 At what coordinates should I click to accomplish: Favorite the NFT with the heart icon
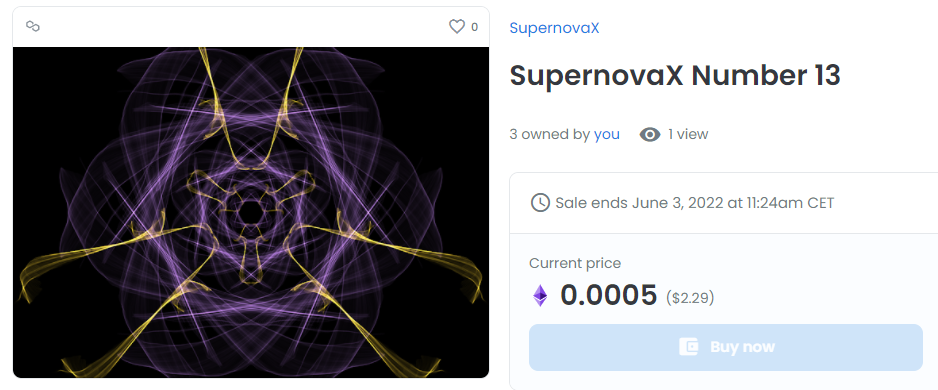[457, 26]
